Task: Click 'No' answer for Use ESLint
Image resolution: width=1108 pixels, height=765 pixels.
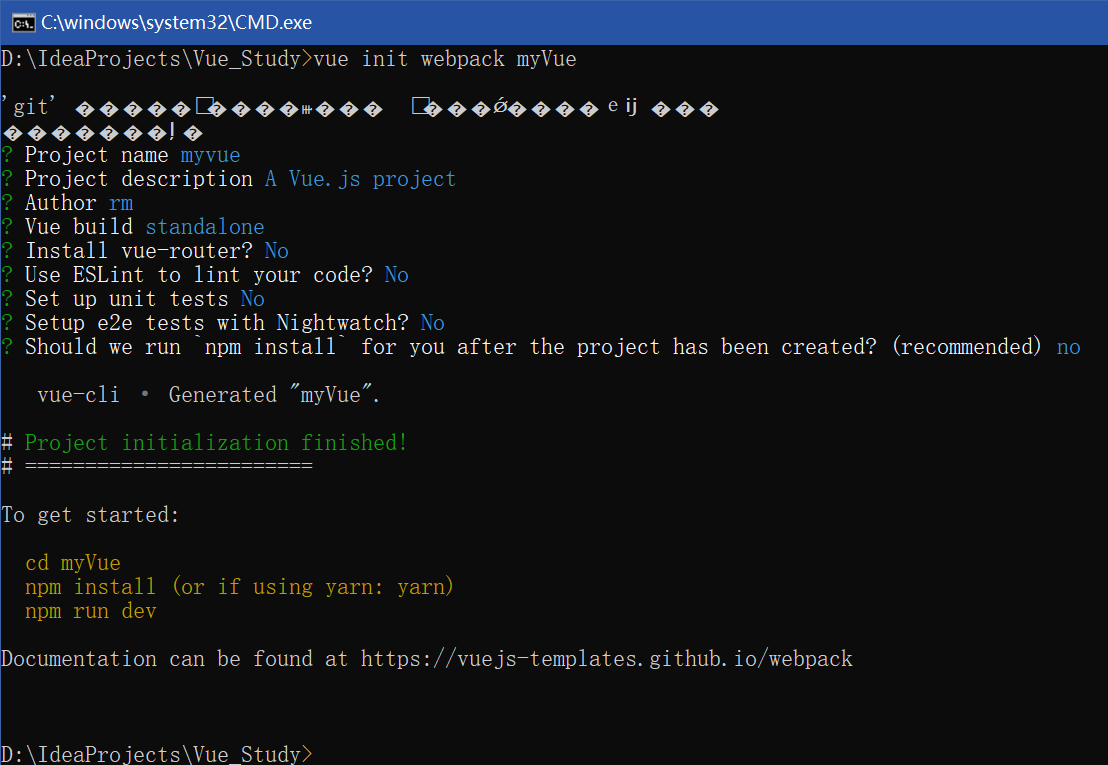Action: [x=396, y=275]
